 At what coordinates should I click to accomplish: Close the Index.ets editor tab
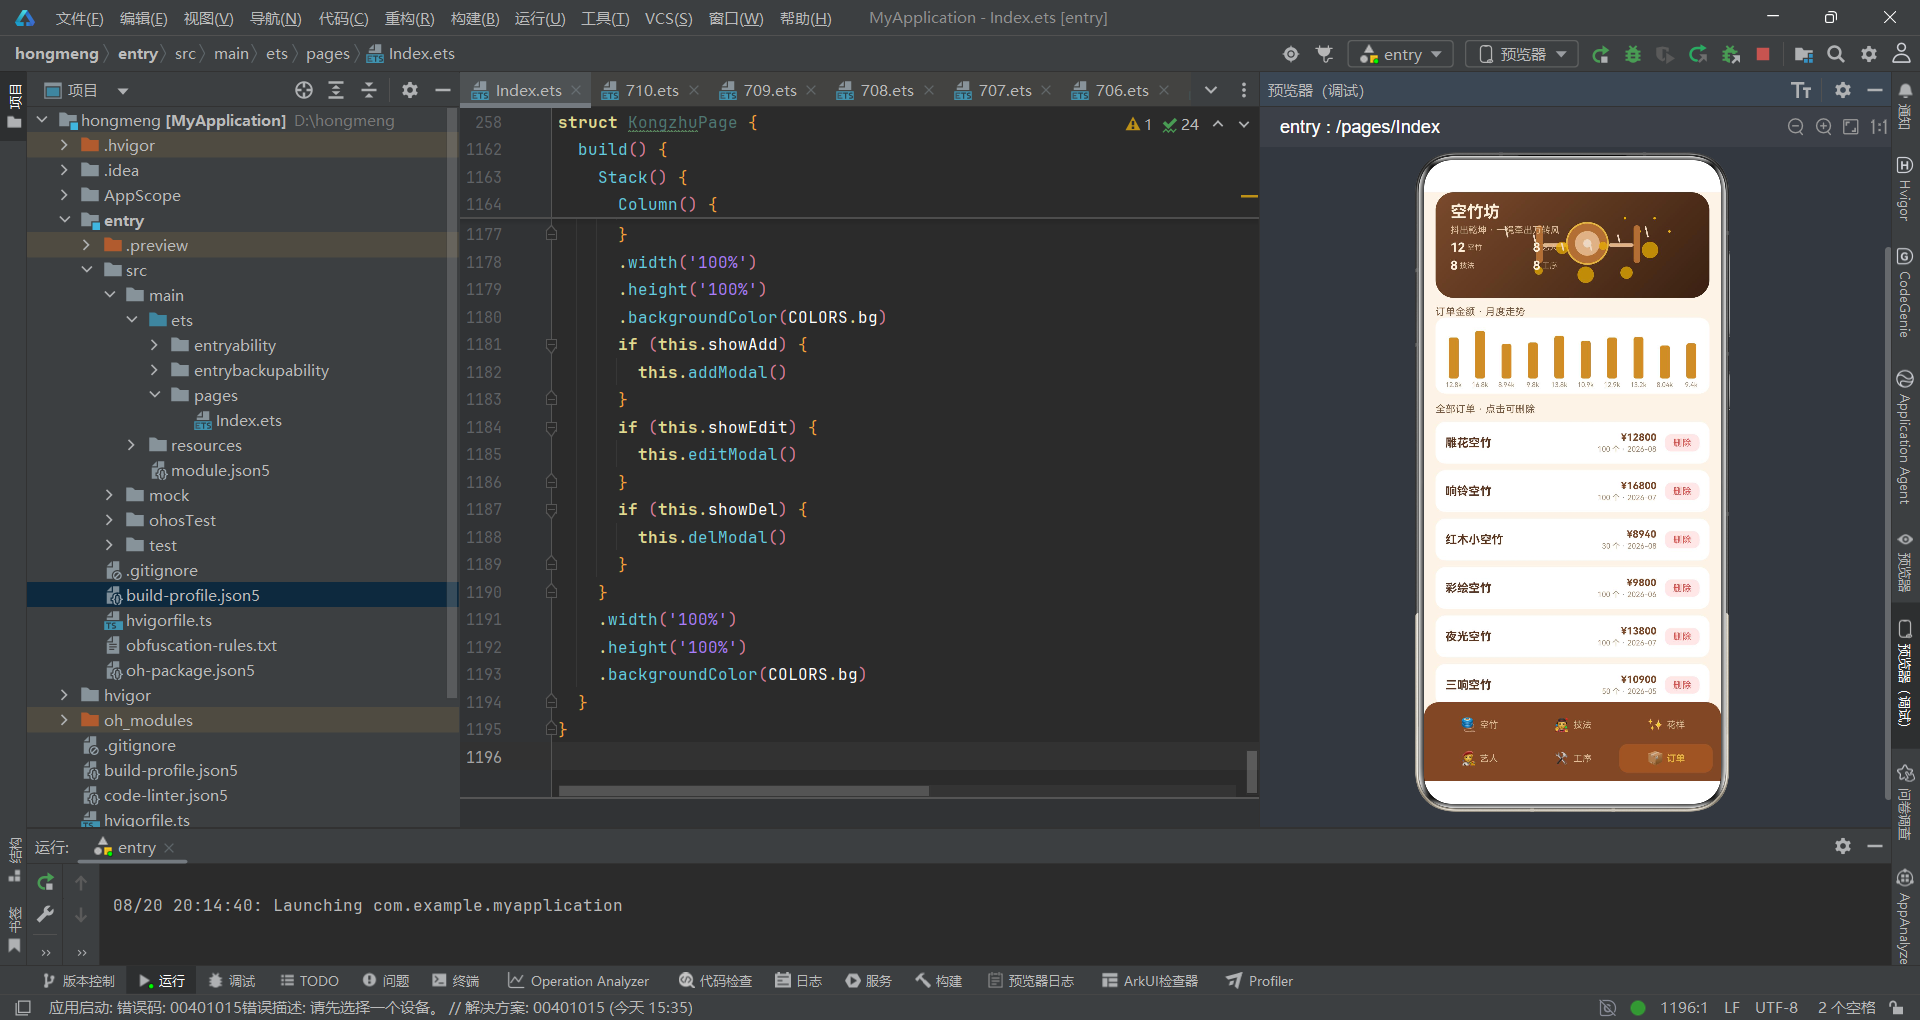(x=577, y=90)
